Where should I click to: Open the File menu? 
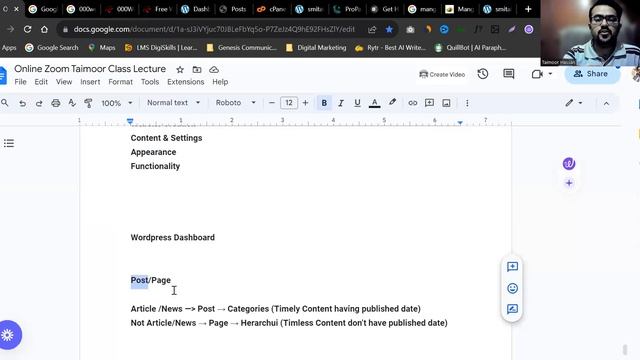(x=20, y=82)
